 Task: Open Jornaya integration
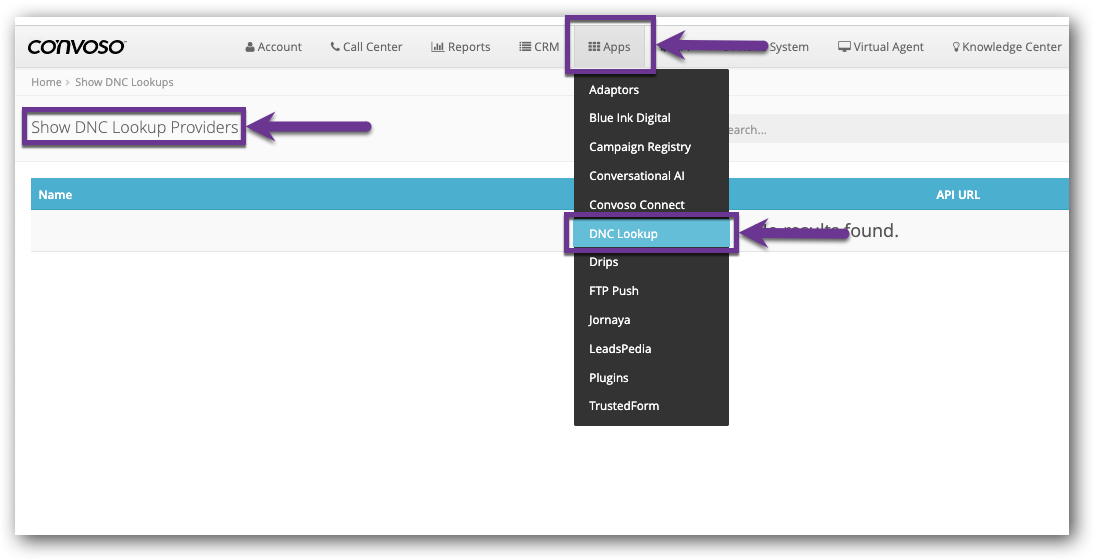click(x=651, y=320)
